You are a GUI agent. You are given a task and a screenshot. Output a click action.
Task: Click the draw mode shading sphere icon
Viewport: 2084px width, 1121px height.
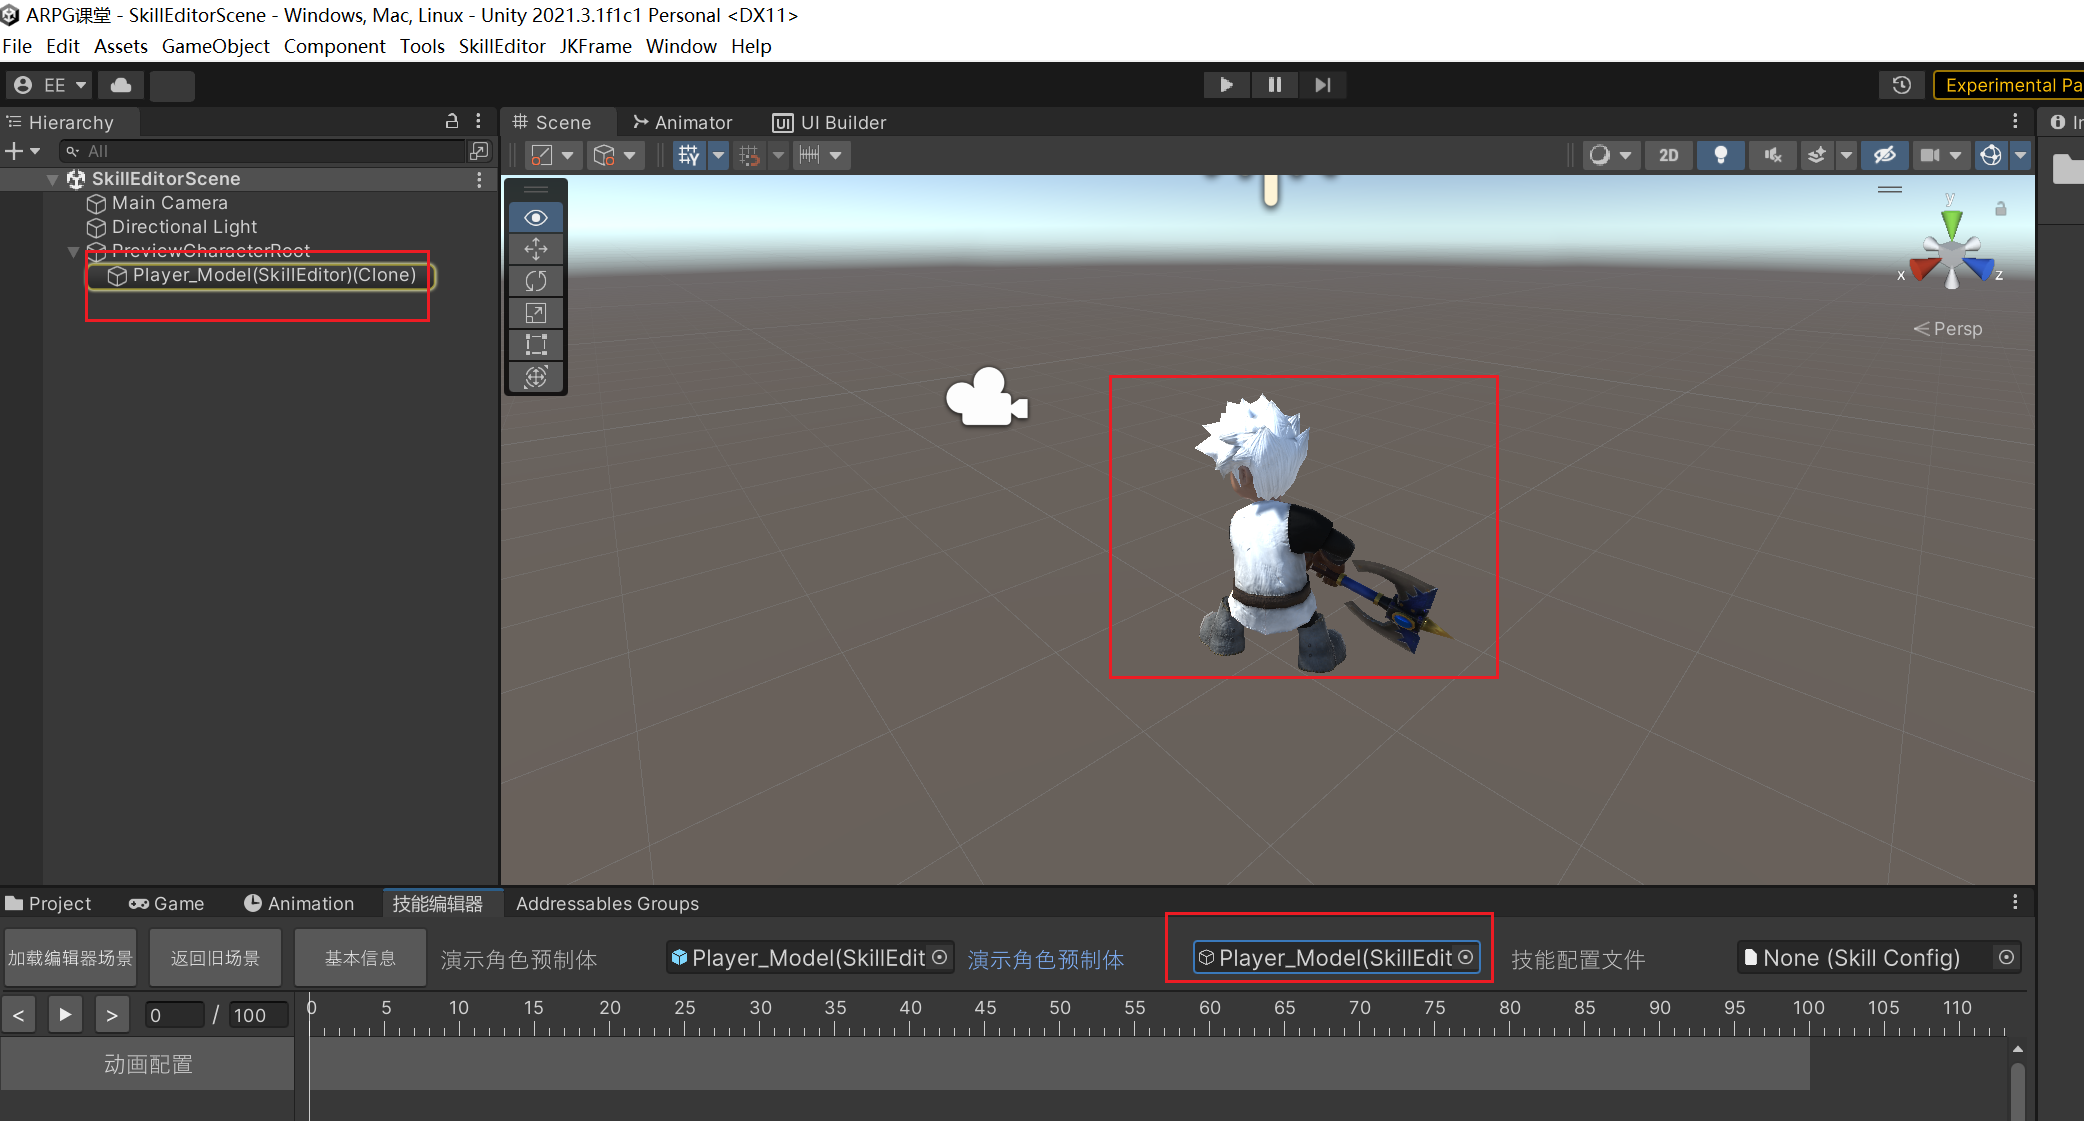1600,155
